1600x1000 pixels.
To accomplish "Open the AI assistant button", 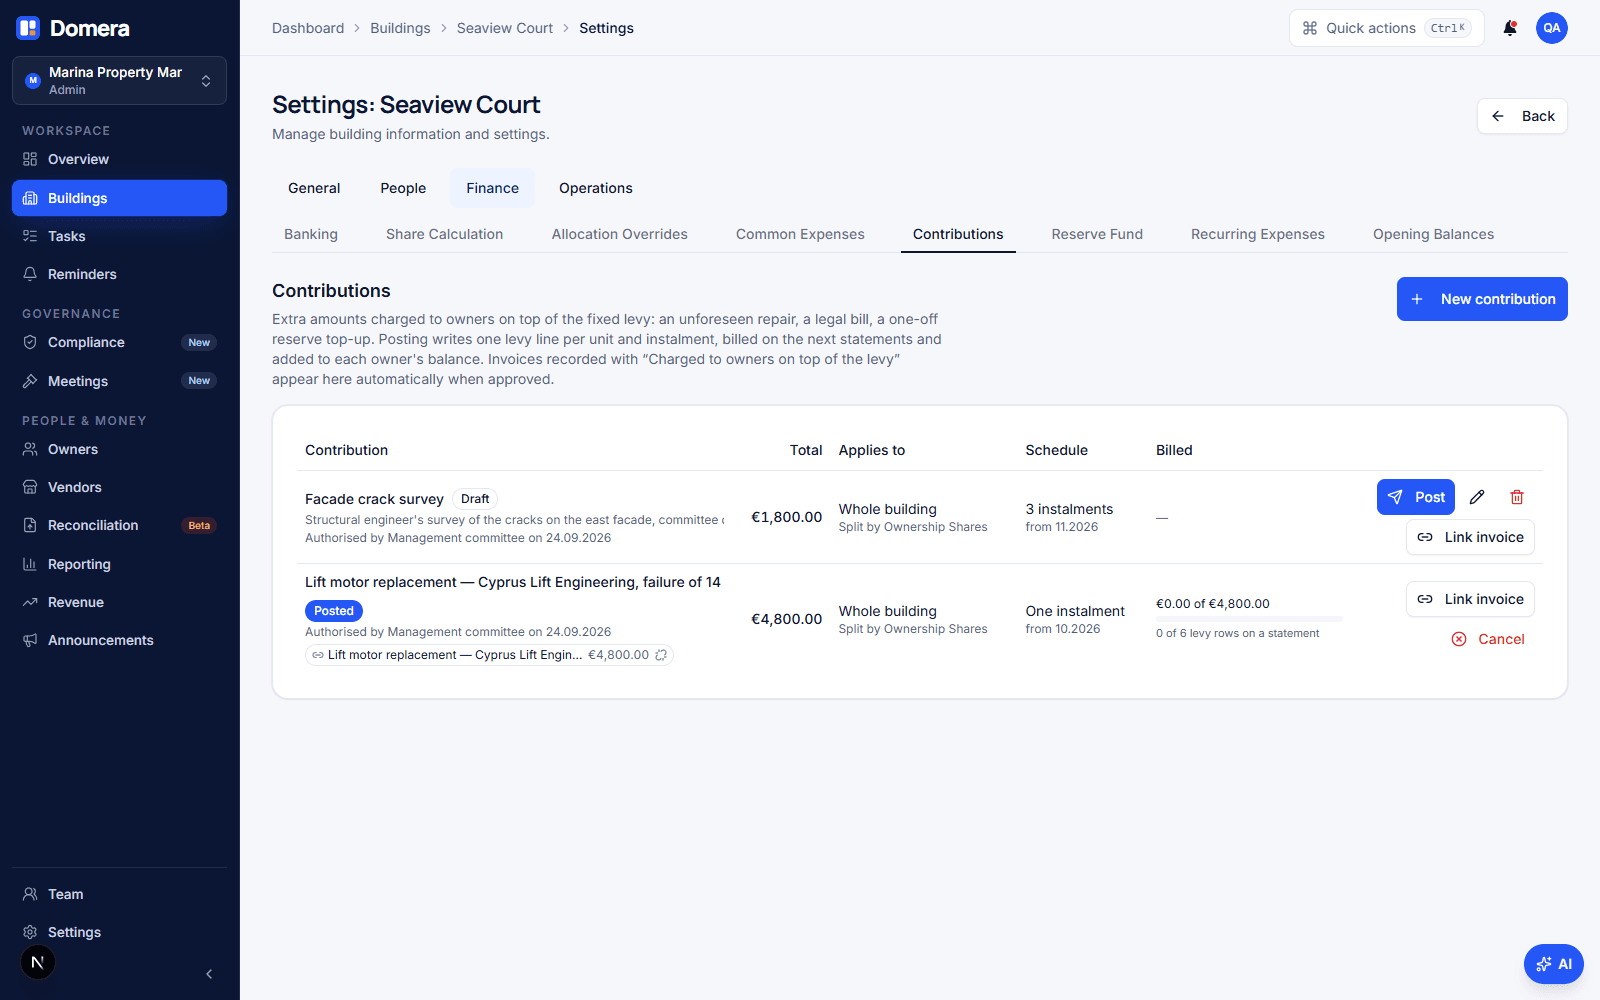I will point(1554,964).
